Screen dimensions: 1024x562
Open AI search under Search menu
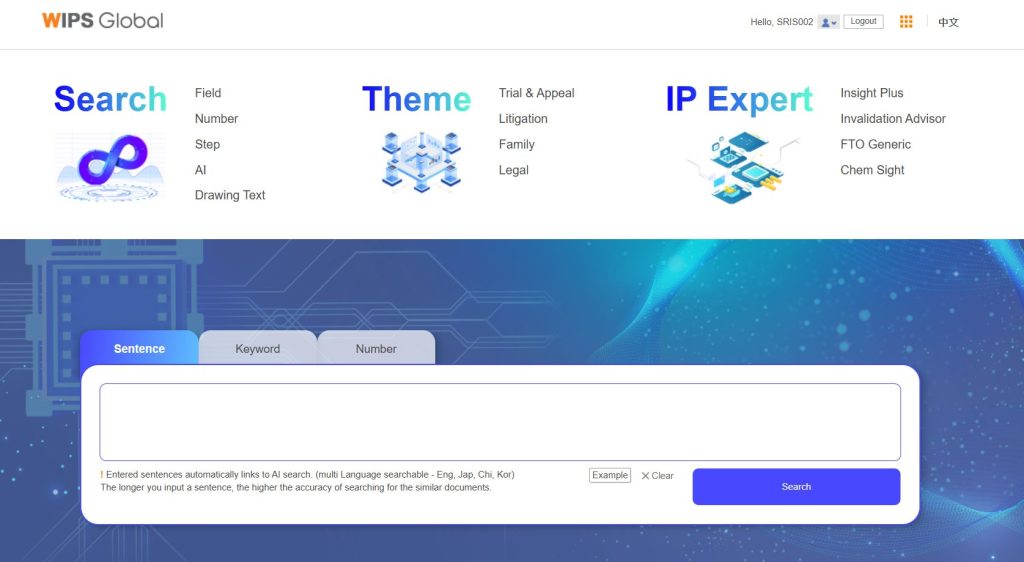pos(200,170)
